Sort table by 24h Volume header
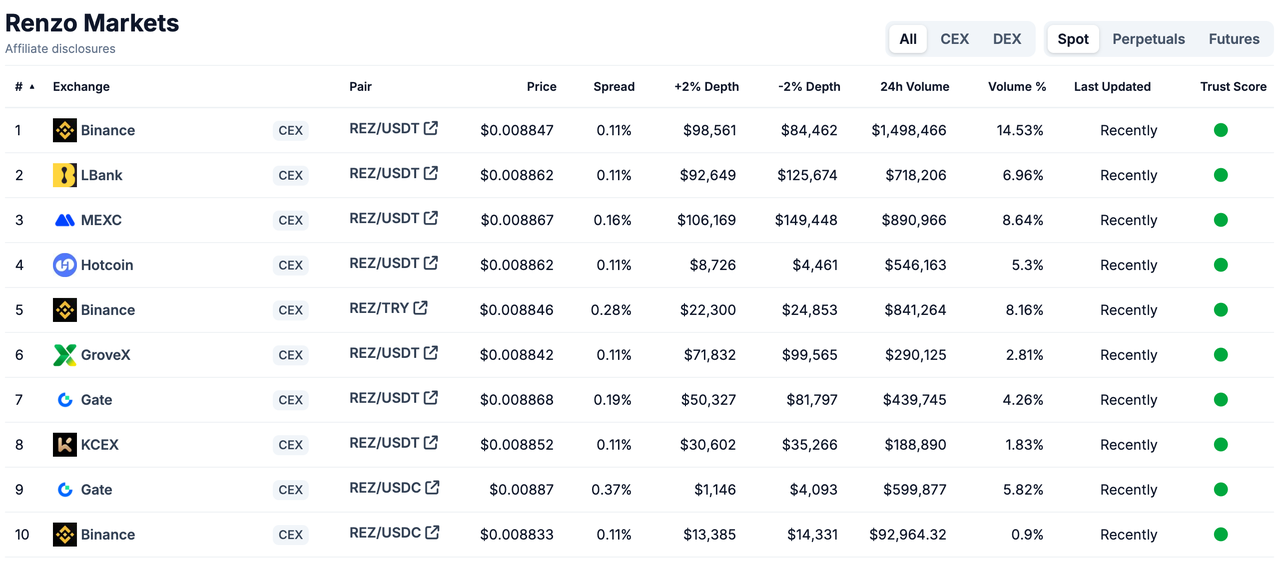 (914, 87)
